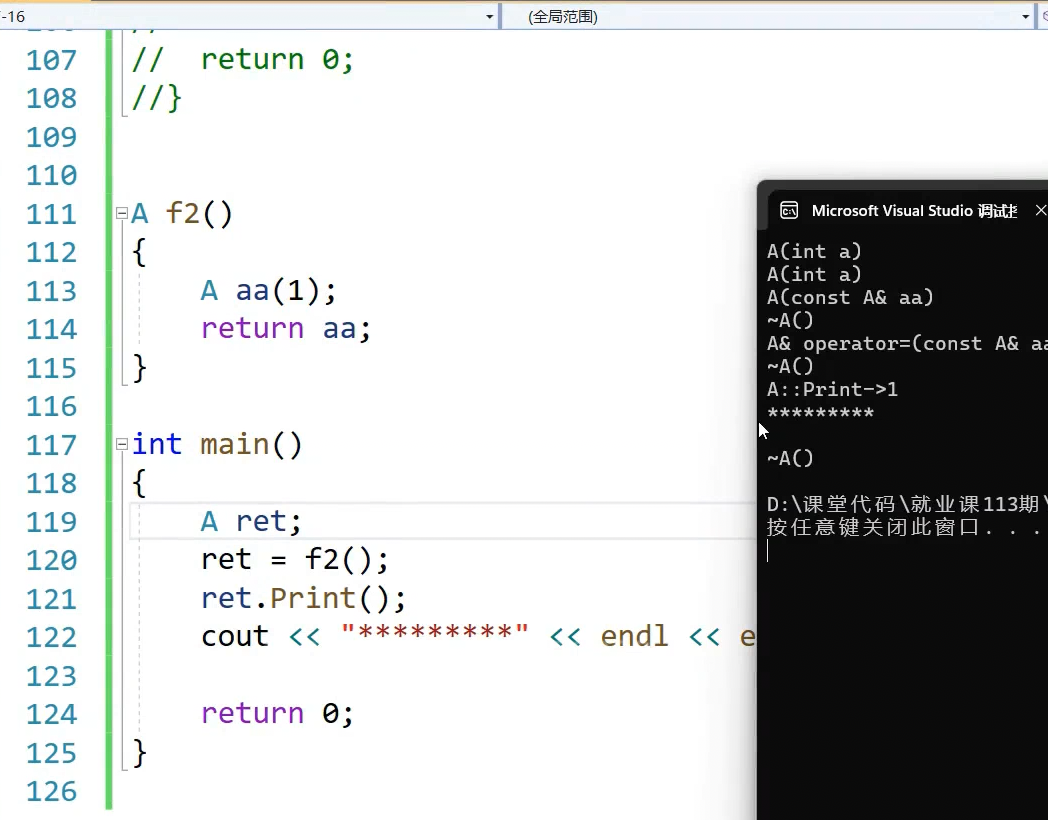Click the 'int main()' declaration

point(217,444)
